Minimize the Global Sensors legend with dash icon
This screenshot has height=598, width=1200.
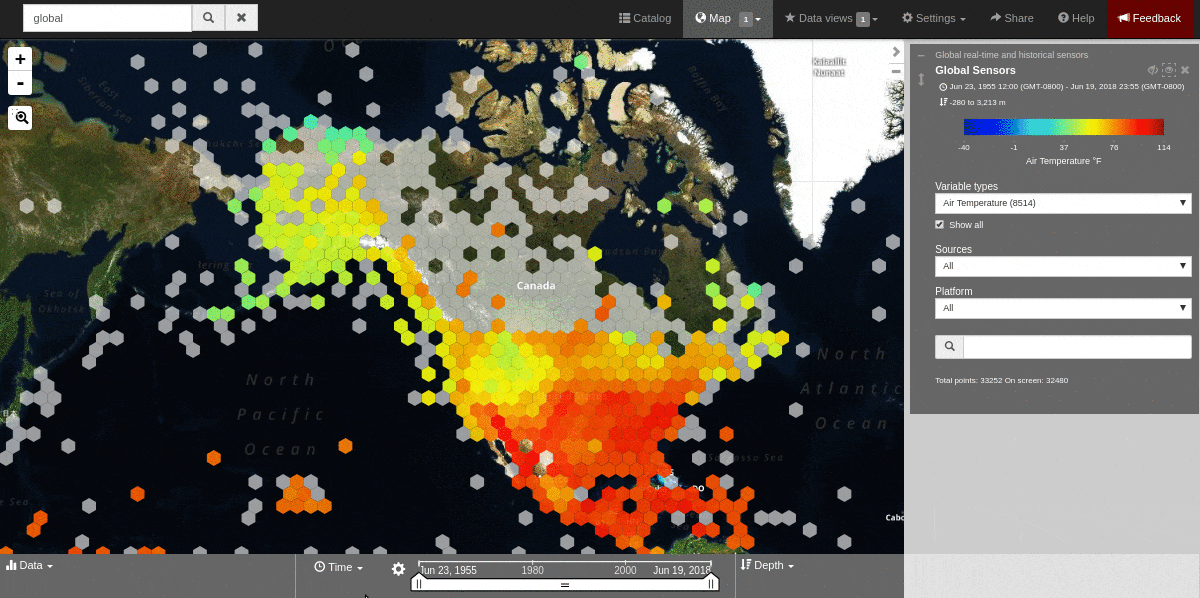tap(921, 55)
